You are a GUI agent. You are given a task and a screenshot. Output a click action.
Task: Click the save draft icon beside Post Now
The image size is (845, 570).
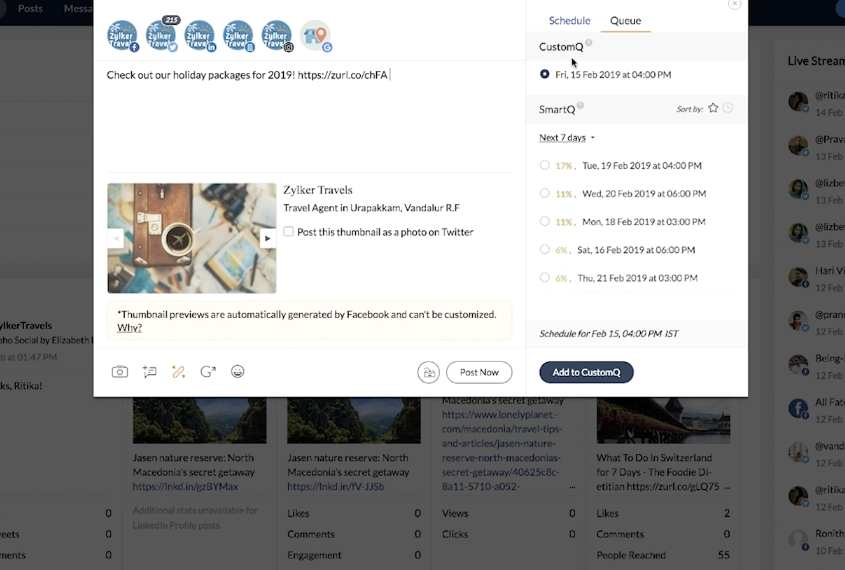pyautogui.click(x=428, y=372)
